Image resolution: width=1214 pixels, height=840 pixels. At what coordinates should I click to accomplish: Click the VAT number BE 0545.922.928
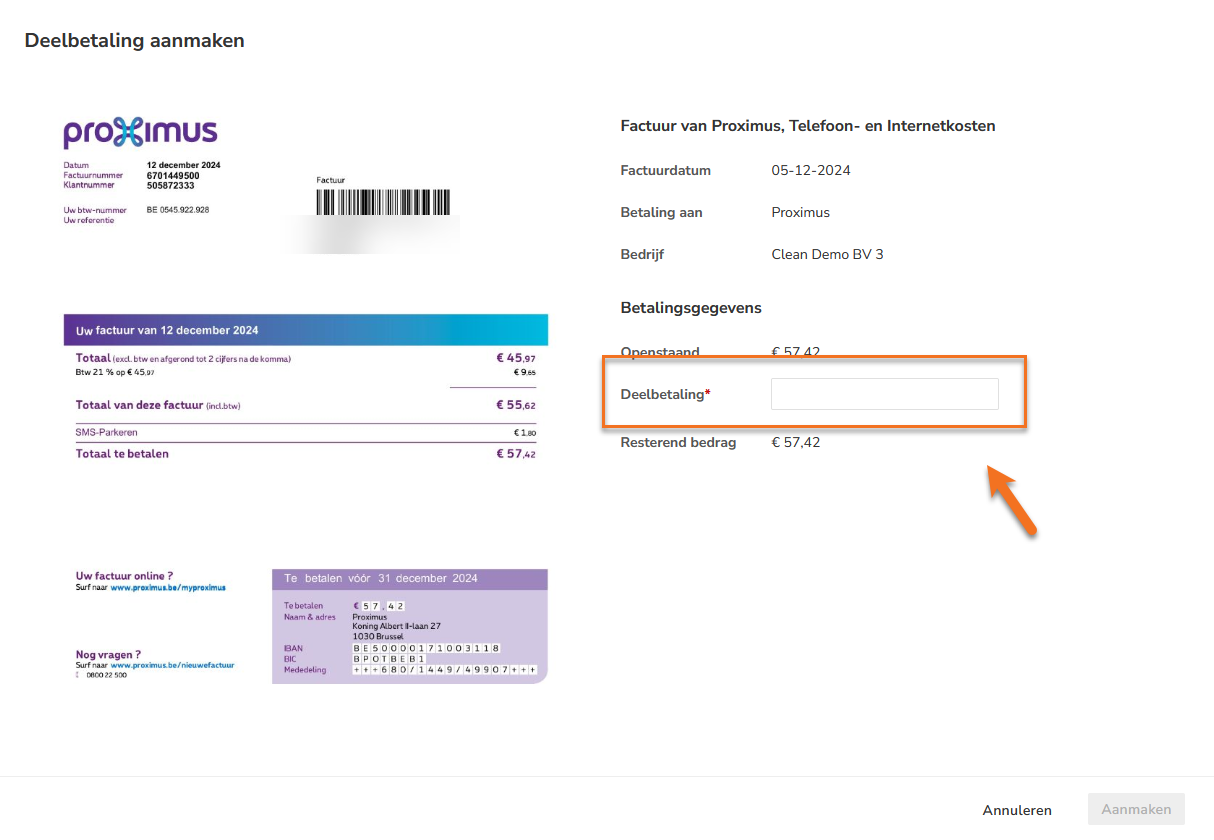[178, 210]
